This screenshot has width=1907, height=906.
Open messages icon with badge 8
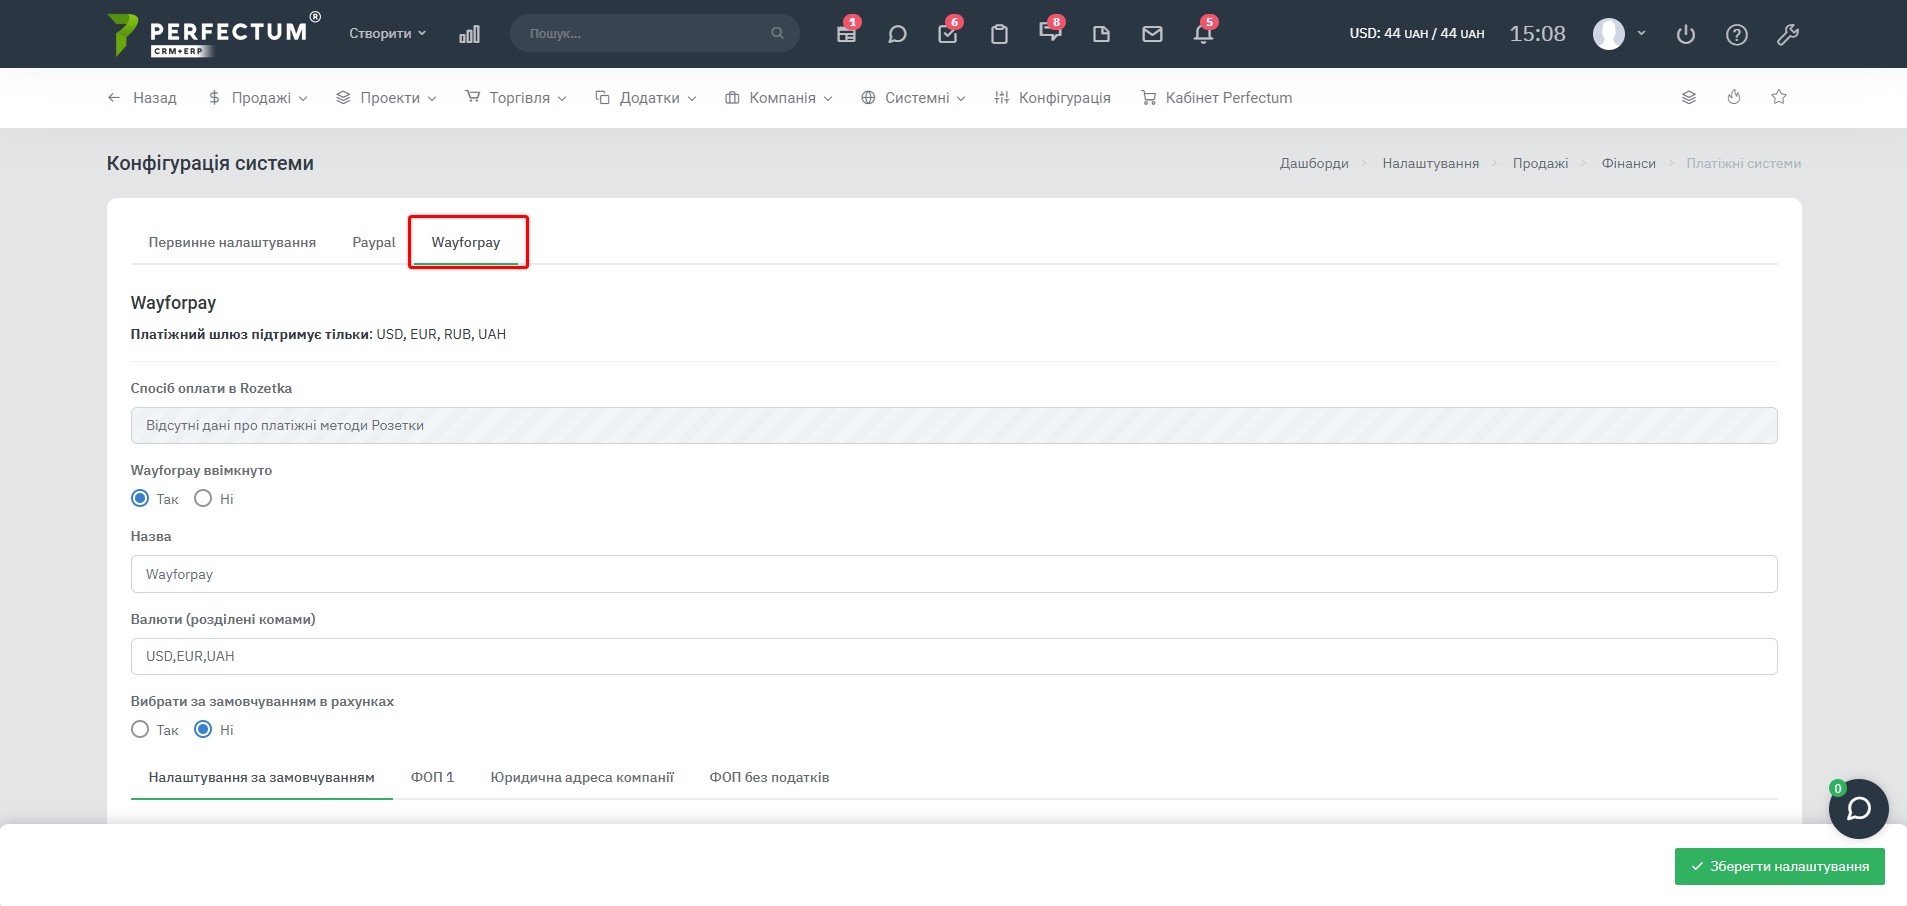(1050, 33)
